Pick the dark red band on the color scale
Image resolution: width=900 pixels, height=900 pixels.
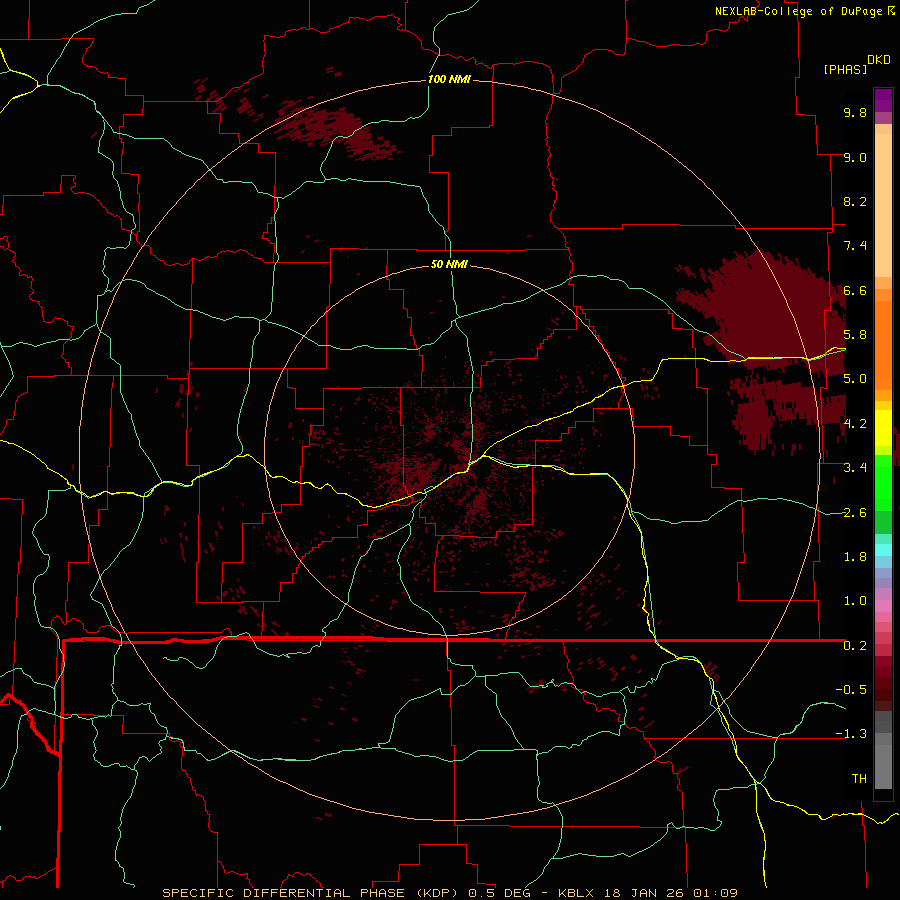coord(883,683)
